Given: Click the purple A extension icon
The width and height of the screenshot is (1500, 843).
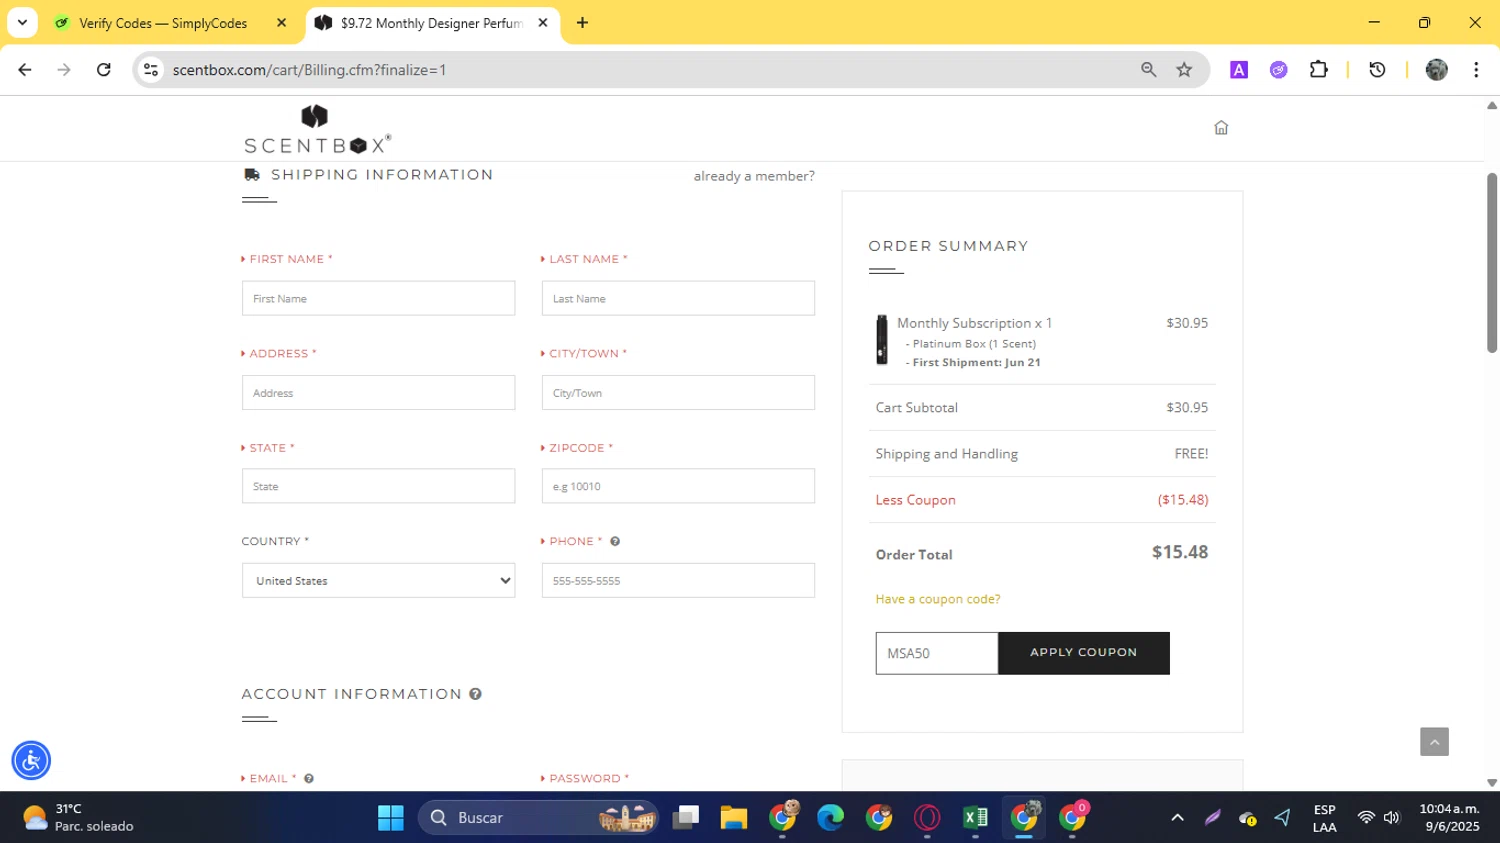Looking at the screenshot, I should pyautogui.click(x=1239, y=70).
